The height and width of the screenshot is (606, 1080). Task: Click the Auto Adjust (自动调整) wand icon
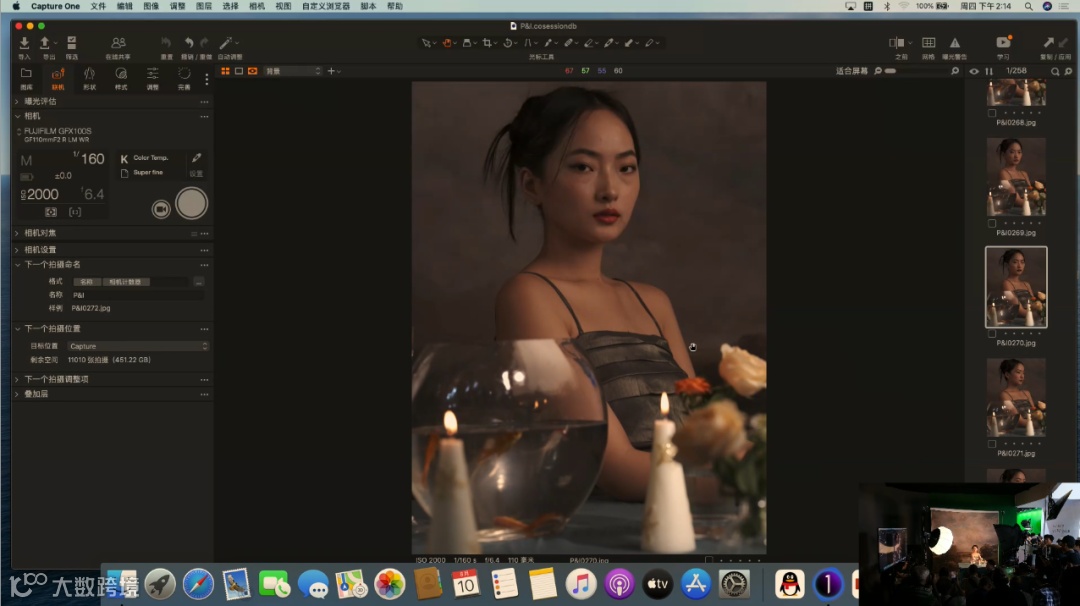[x=226, y=43]
